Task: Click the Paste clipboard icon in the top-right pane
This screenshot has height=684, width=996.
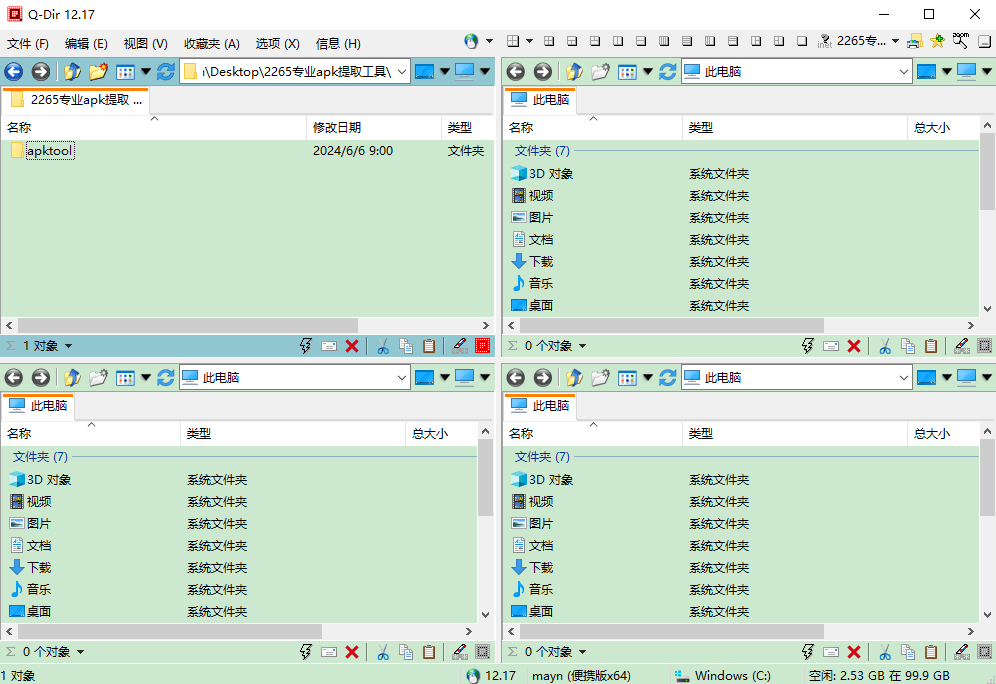Action: tap(931, 345)
